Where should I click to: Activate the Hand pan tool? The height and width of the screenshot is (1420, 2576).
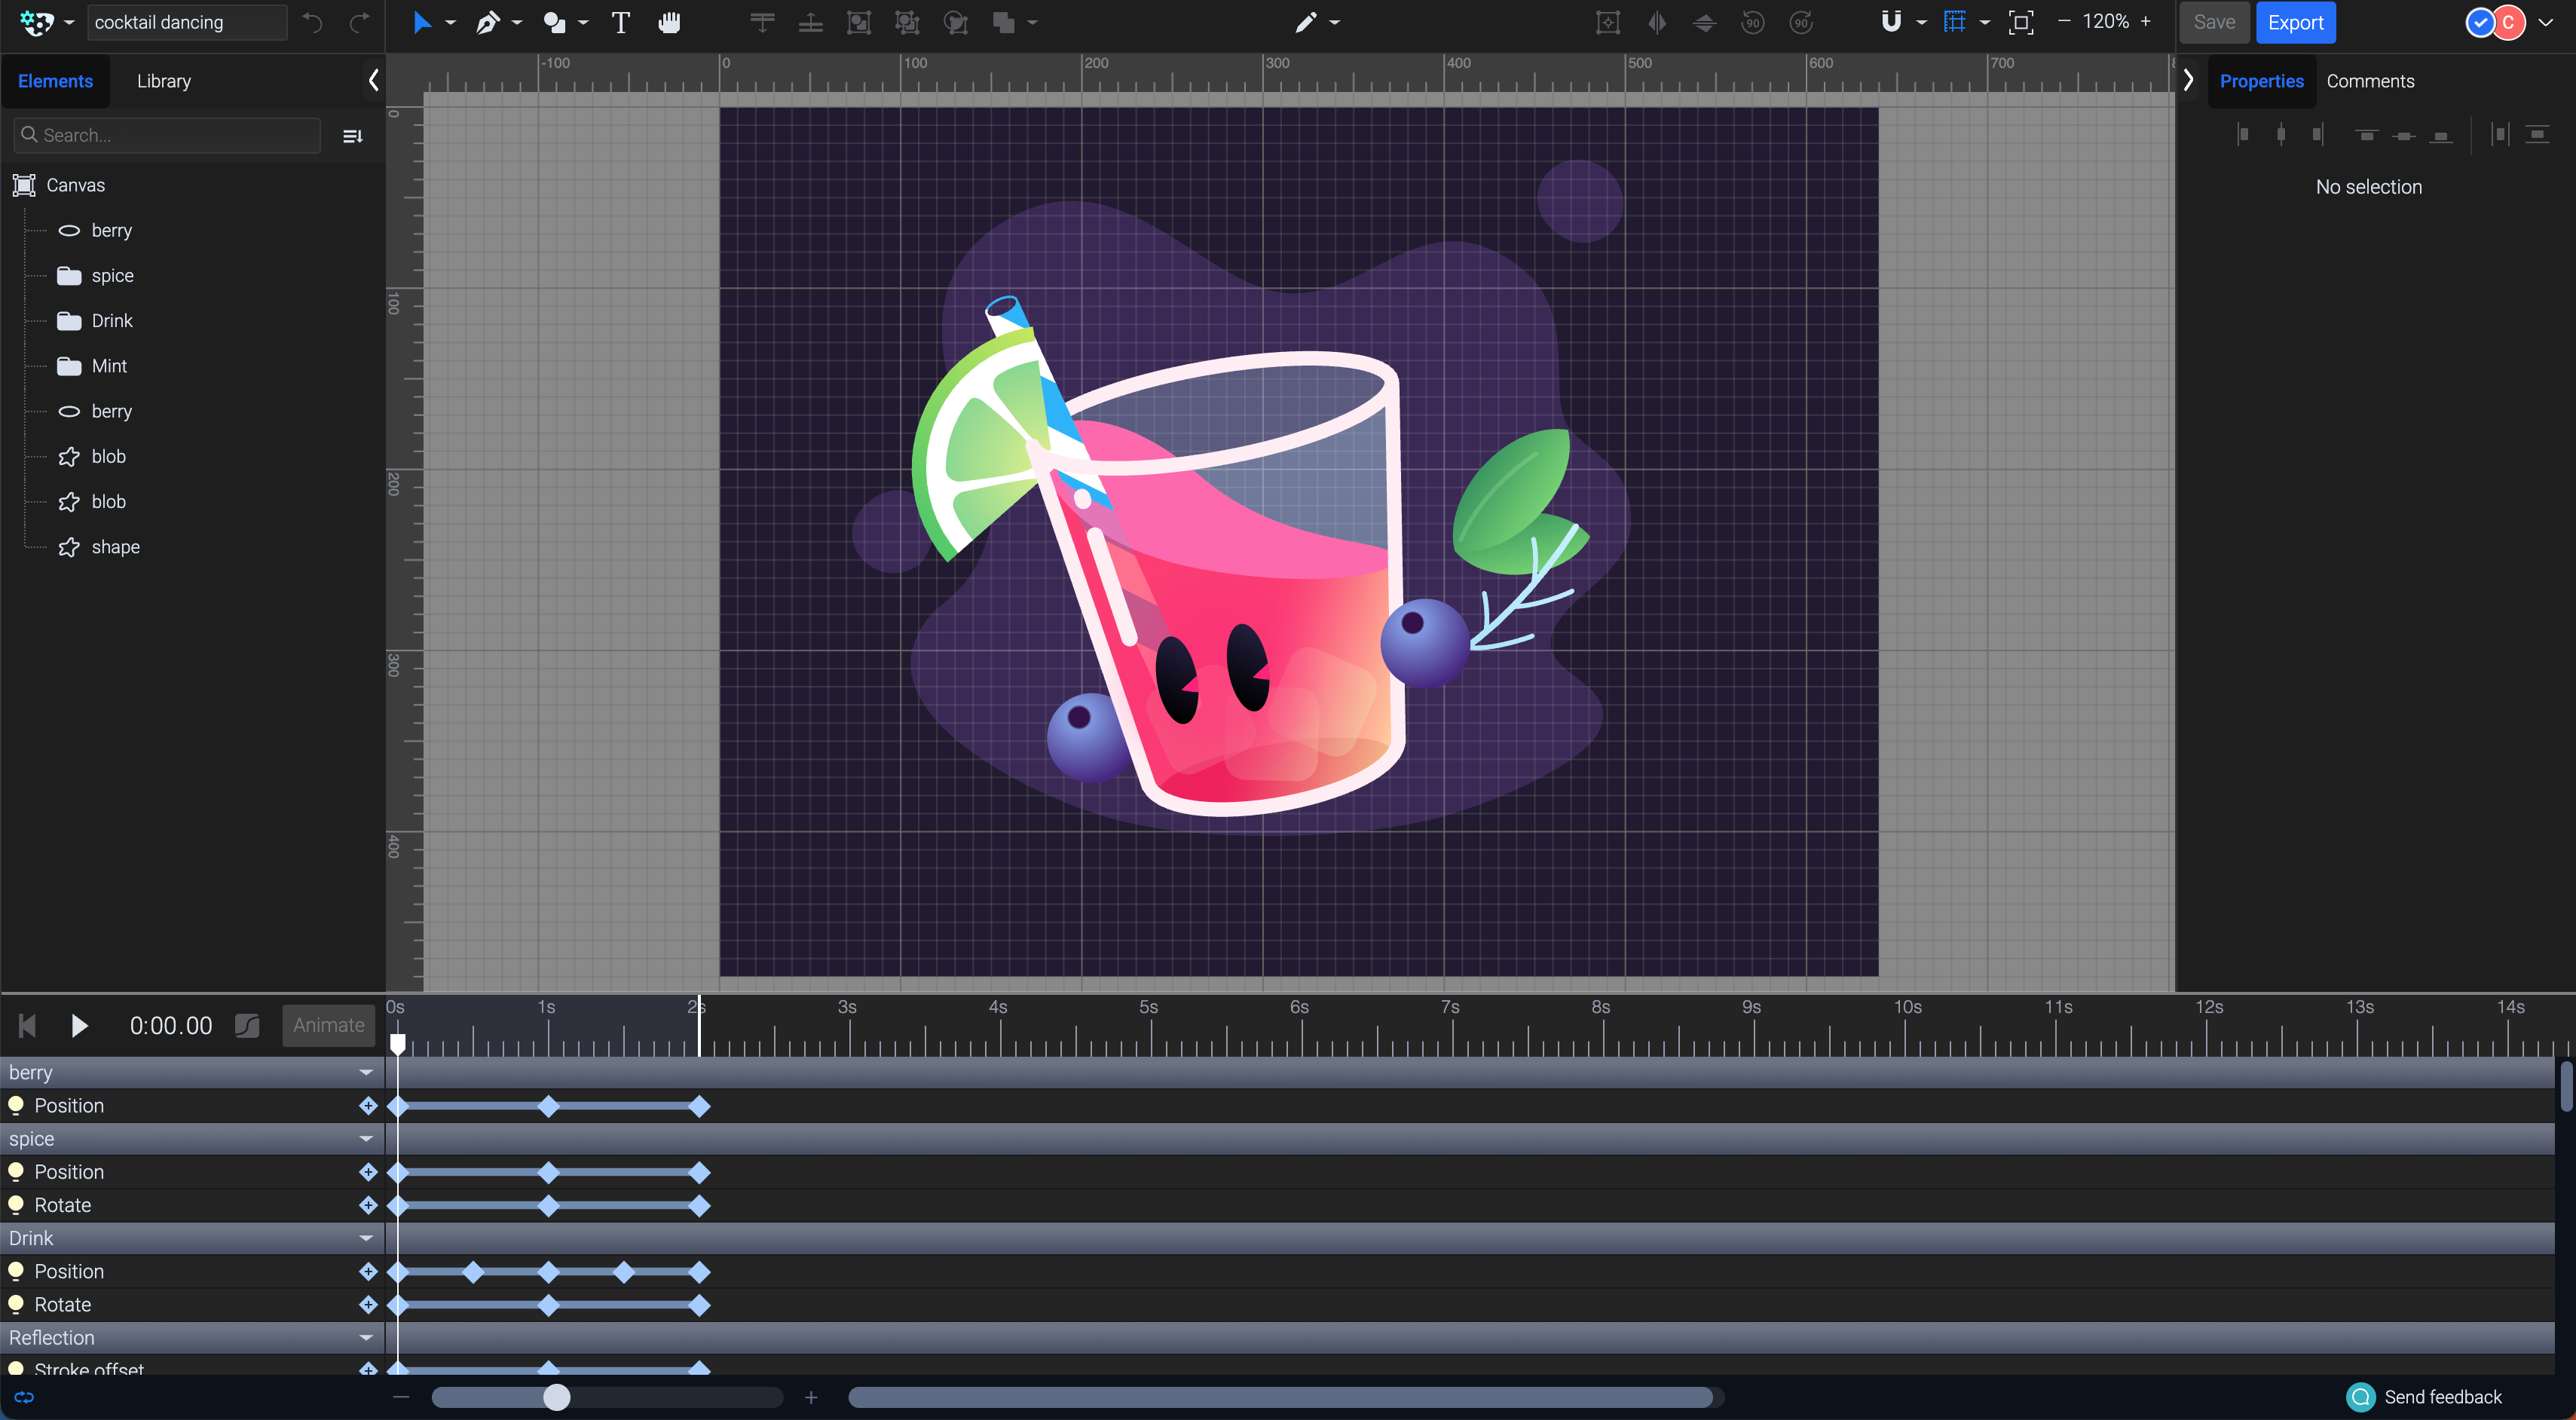point(669,22)
